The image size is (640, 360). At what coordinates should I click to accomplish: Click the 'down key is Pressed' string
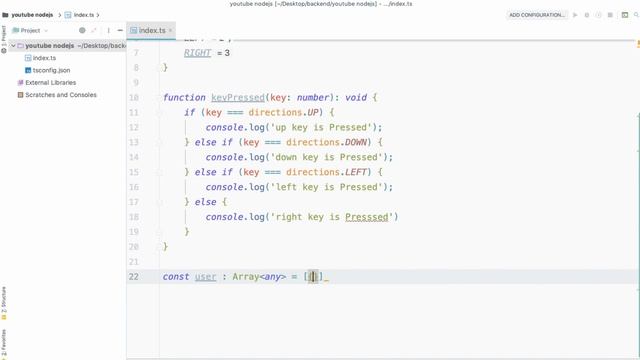327,158
